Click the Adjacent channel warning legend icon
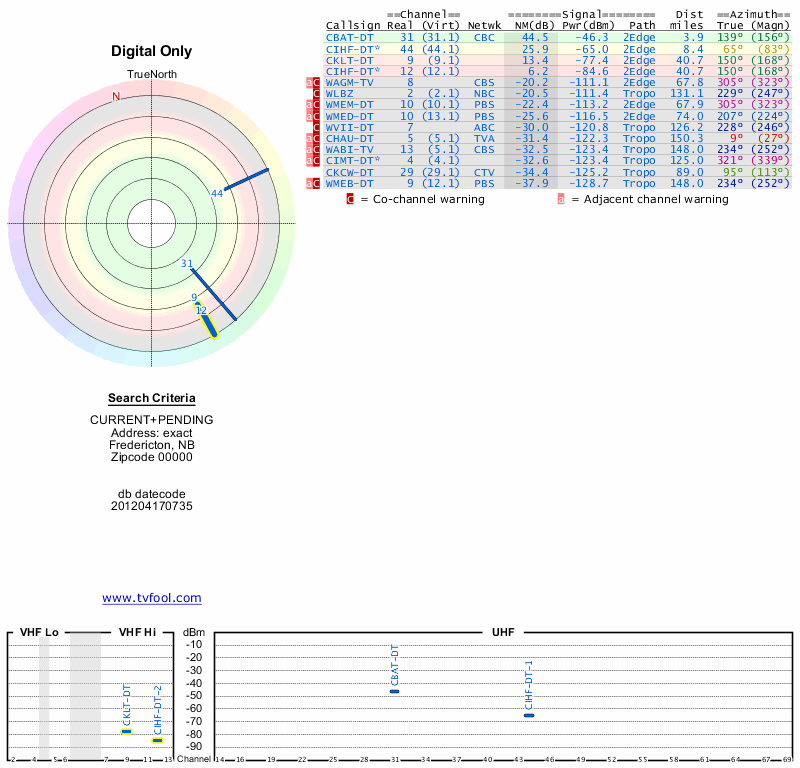This screenshot has height=768, width=800. point(560,199)
